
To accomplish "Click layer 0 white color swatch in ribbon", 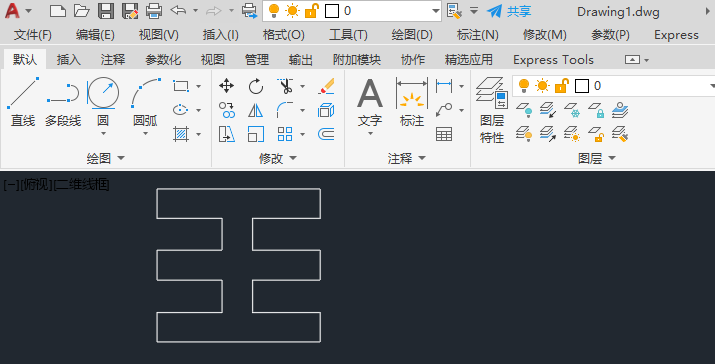I will [x=581, y=86].
